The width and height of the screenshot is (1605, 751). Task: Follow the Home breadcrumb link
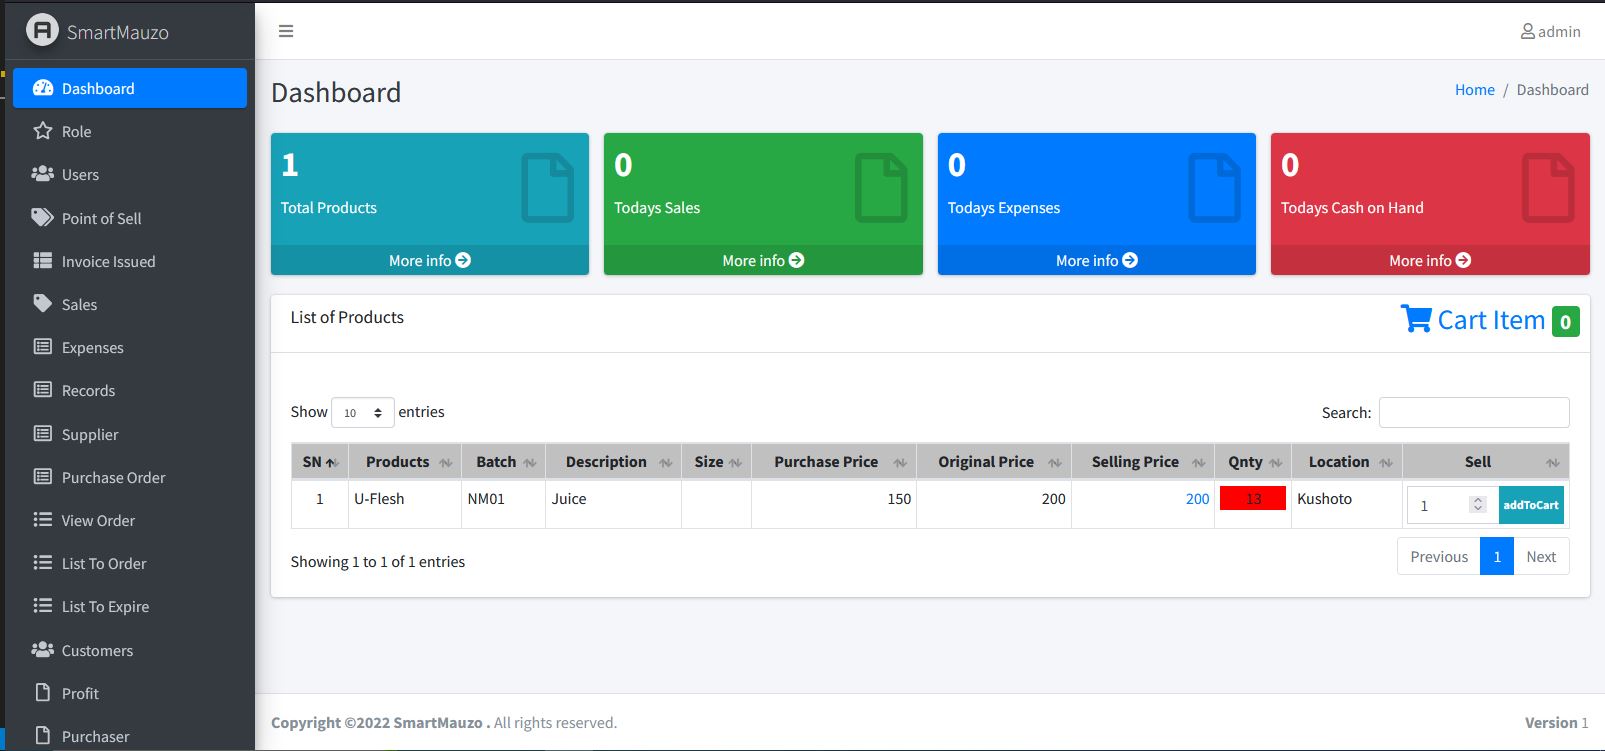1474,90
